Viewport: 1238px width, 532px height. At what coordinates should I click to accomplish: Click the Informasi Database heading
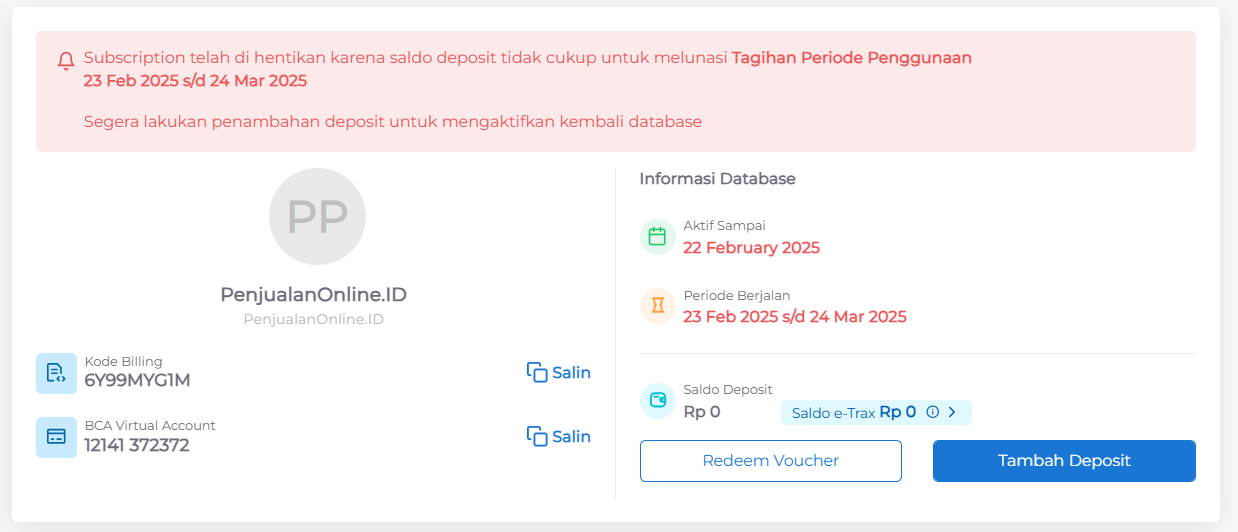coord(717,179)
